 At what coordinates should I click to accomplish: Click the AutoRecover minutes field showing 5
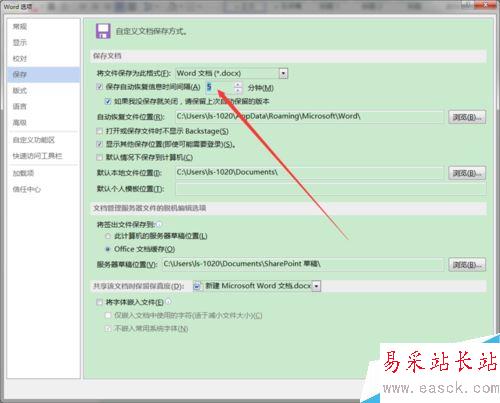(x=220, y=87)
